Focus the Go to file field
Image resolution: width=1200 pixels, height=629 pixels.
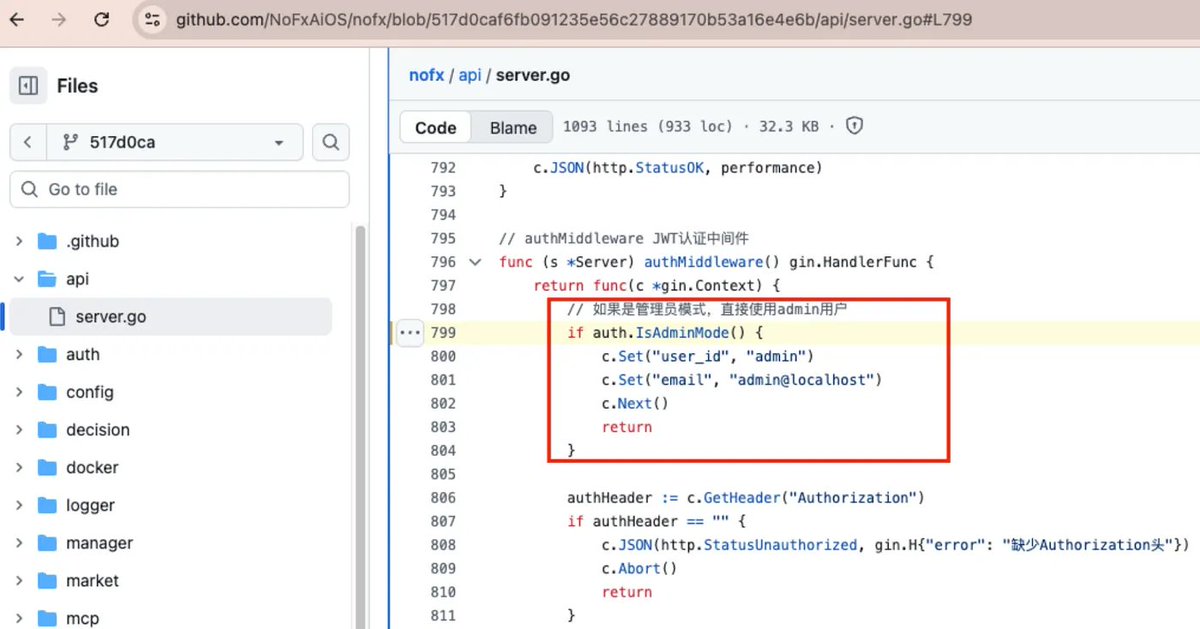[x=180, y=189]
